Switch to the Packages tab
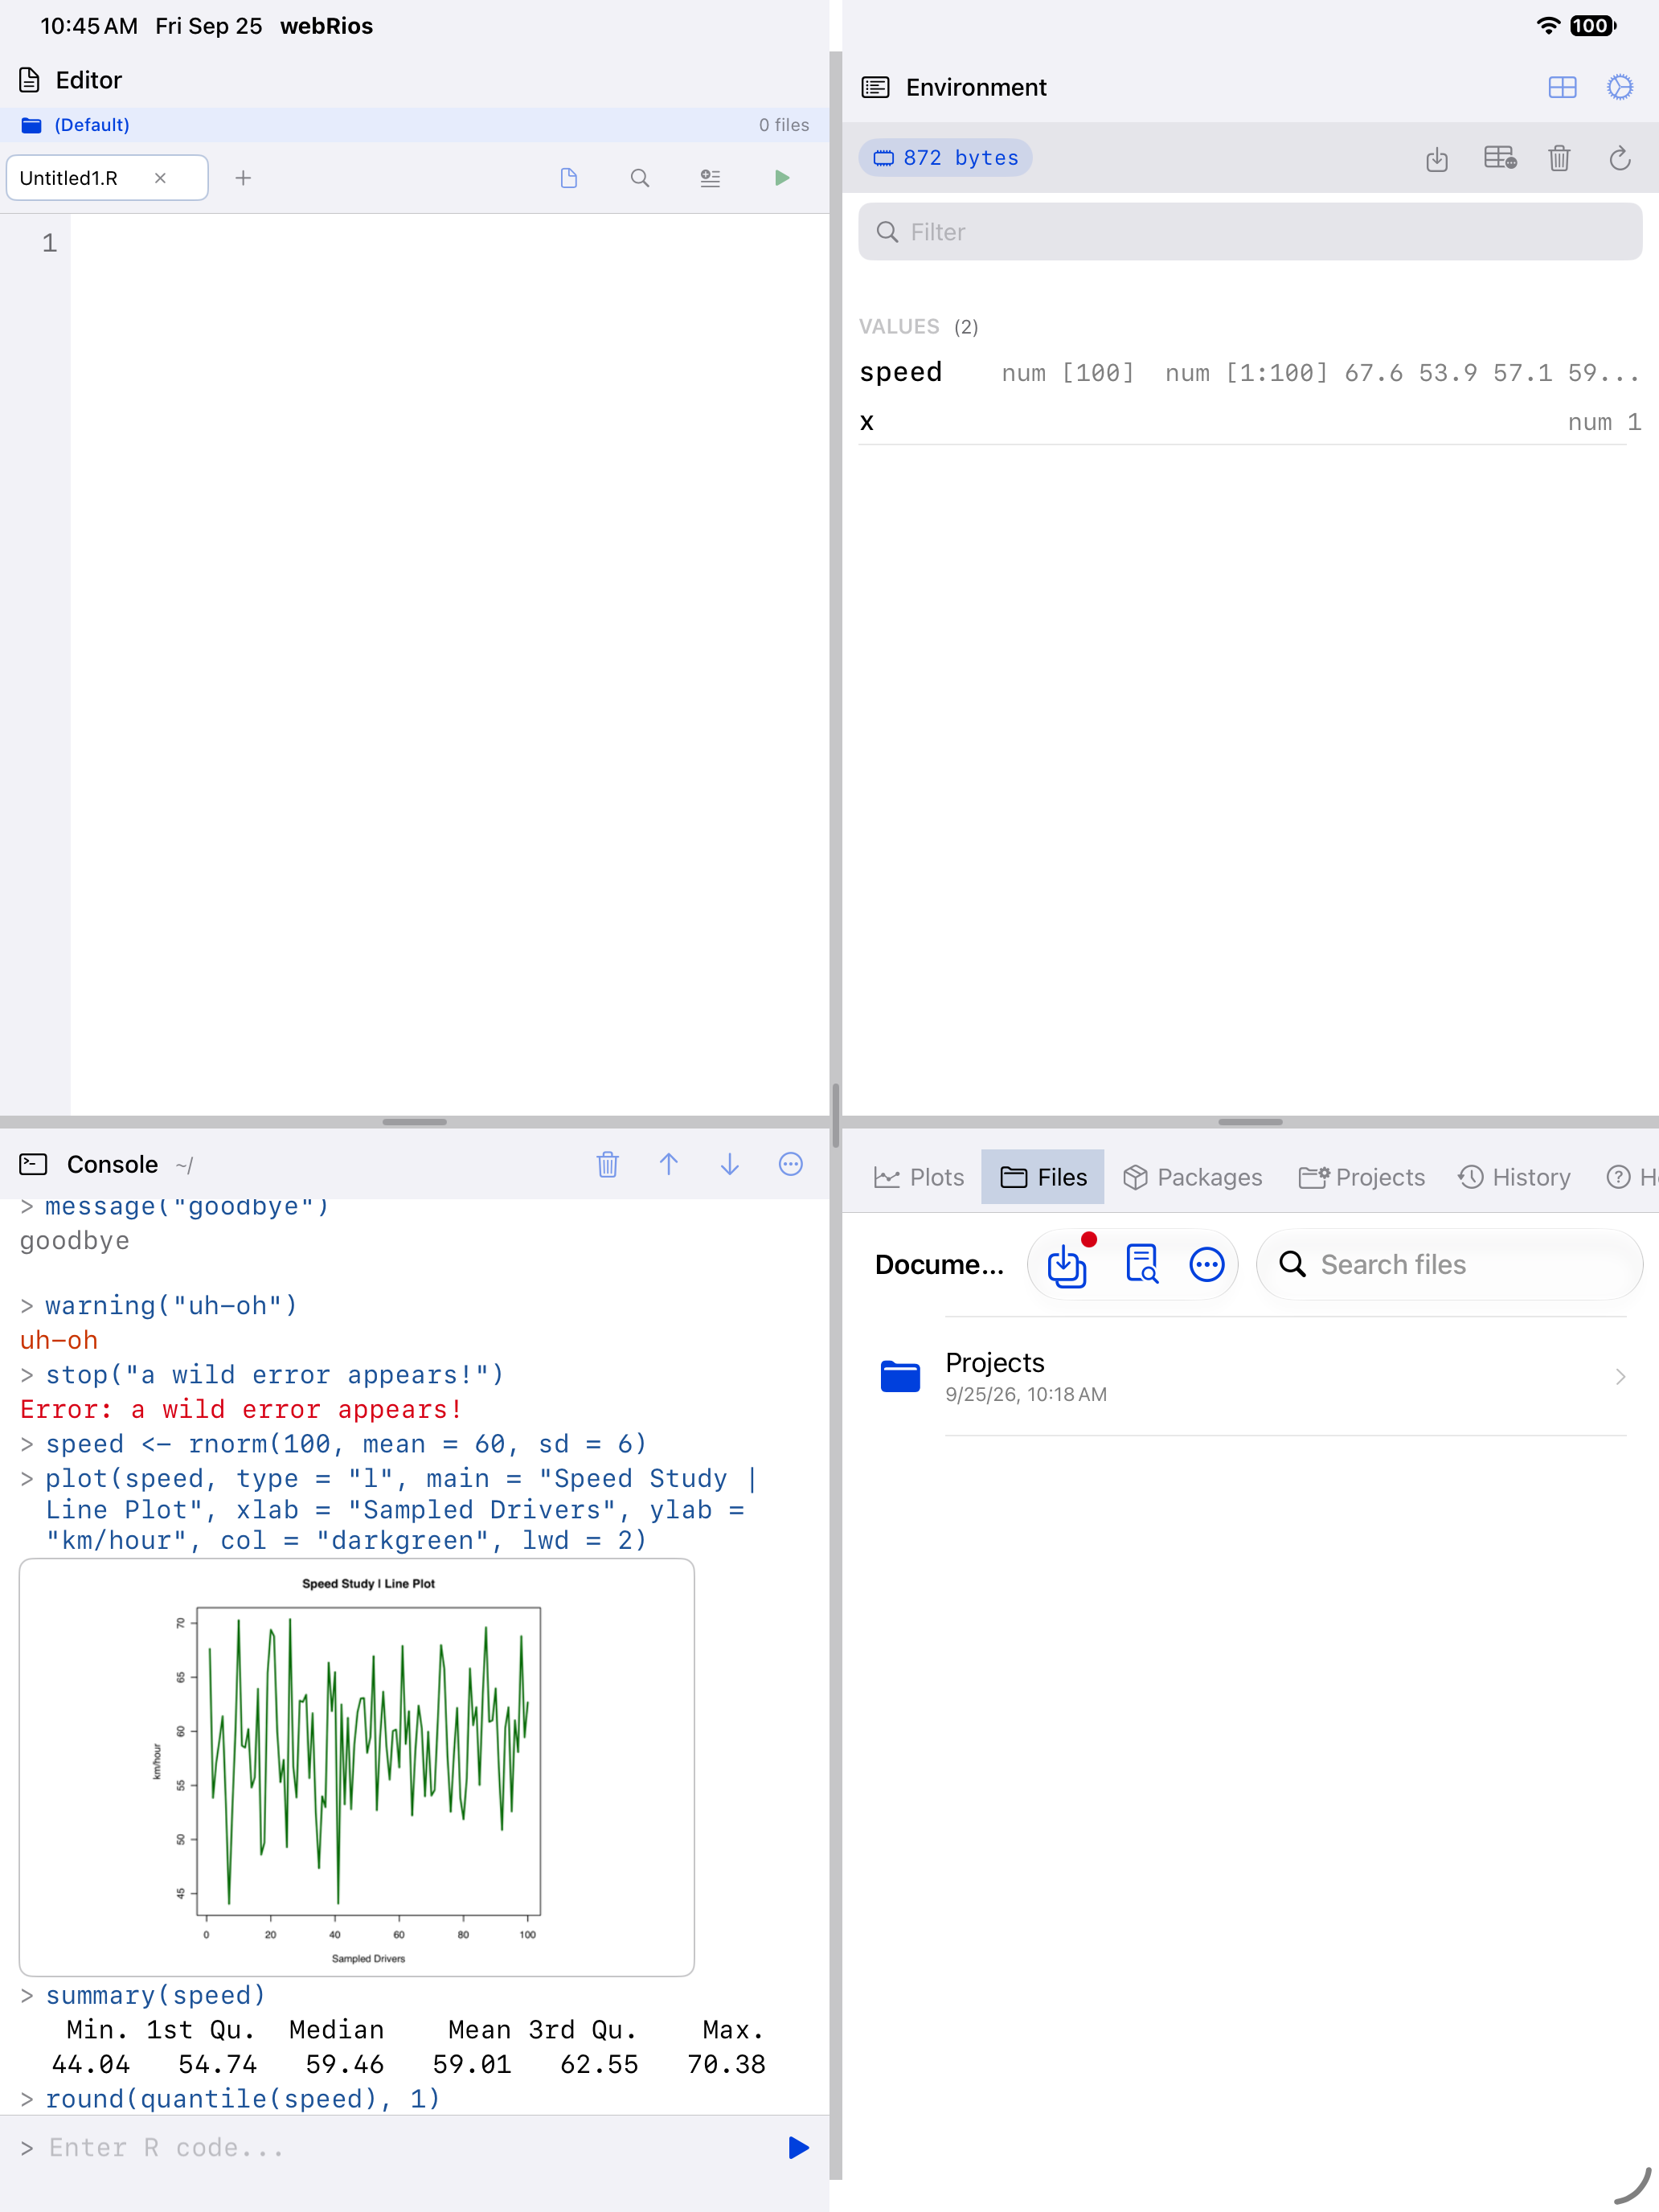The height and width of the screenshot is (2212, 1659). pos(1192,1177)
